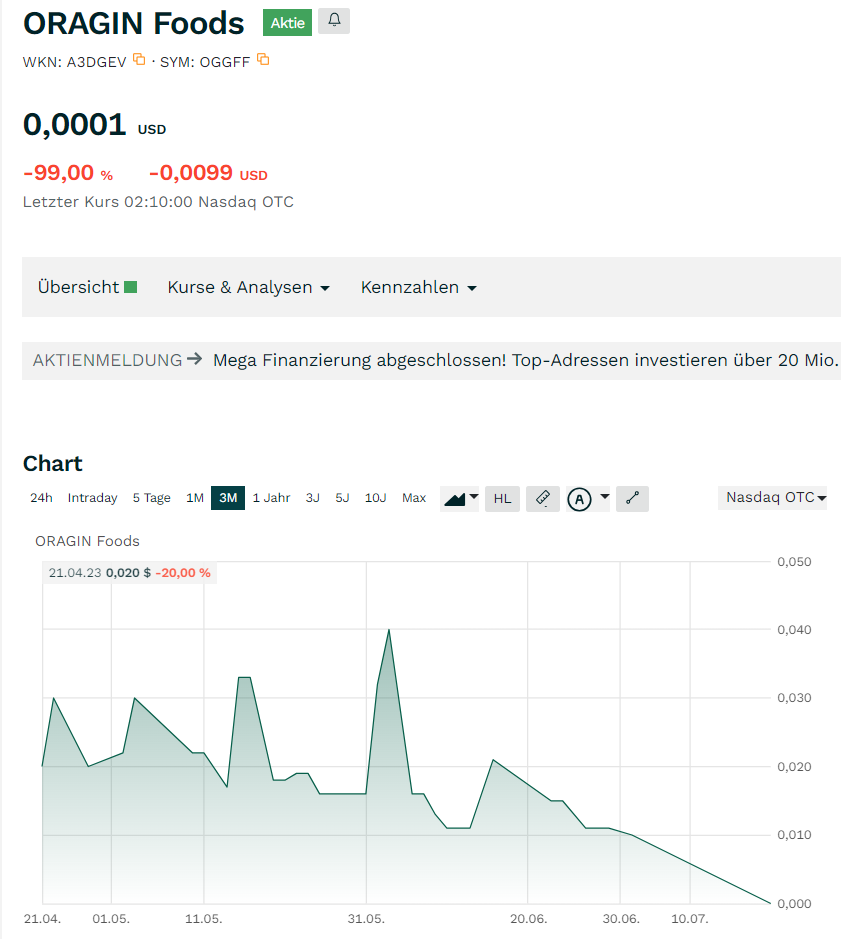Click the green square beside Übersicht

coord(130,287)
